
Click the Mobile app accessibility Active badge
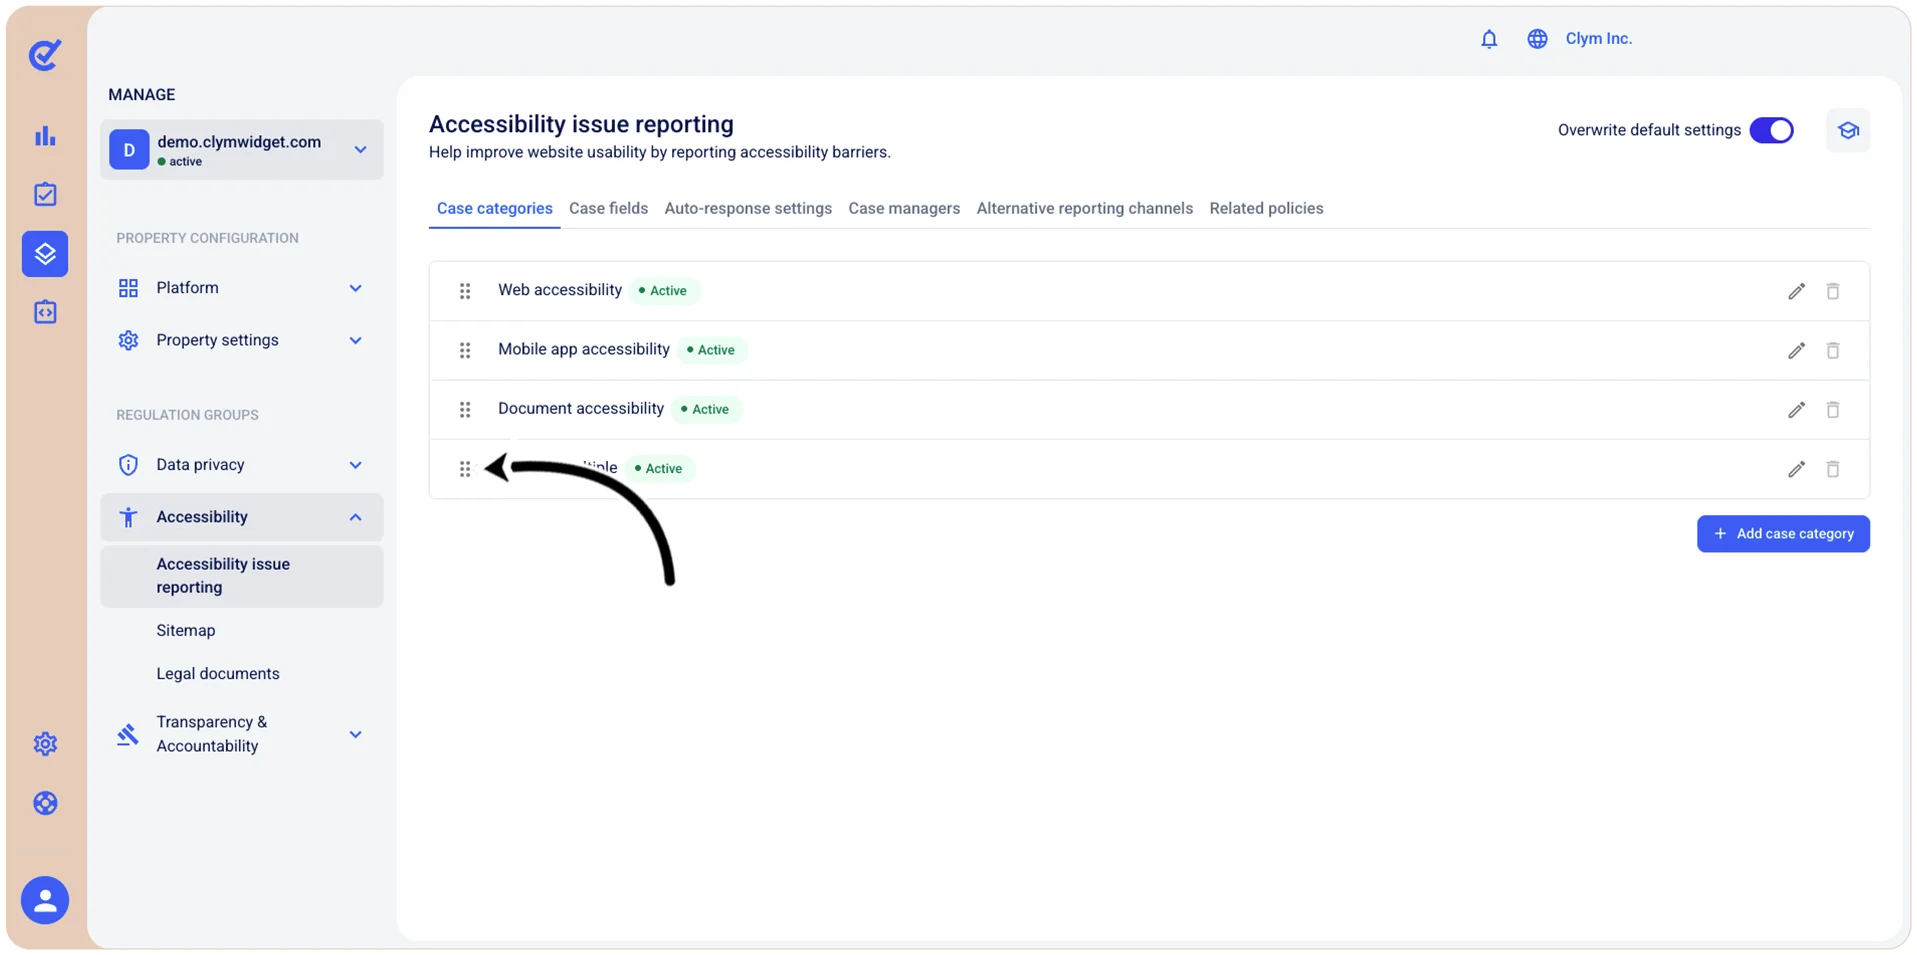click(x=711, y=350)
